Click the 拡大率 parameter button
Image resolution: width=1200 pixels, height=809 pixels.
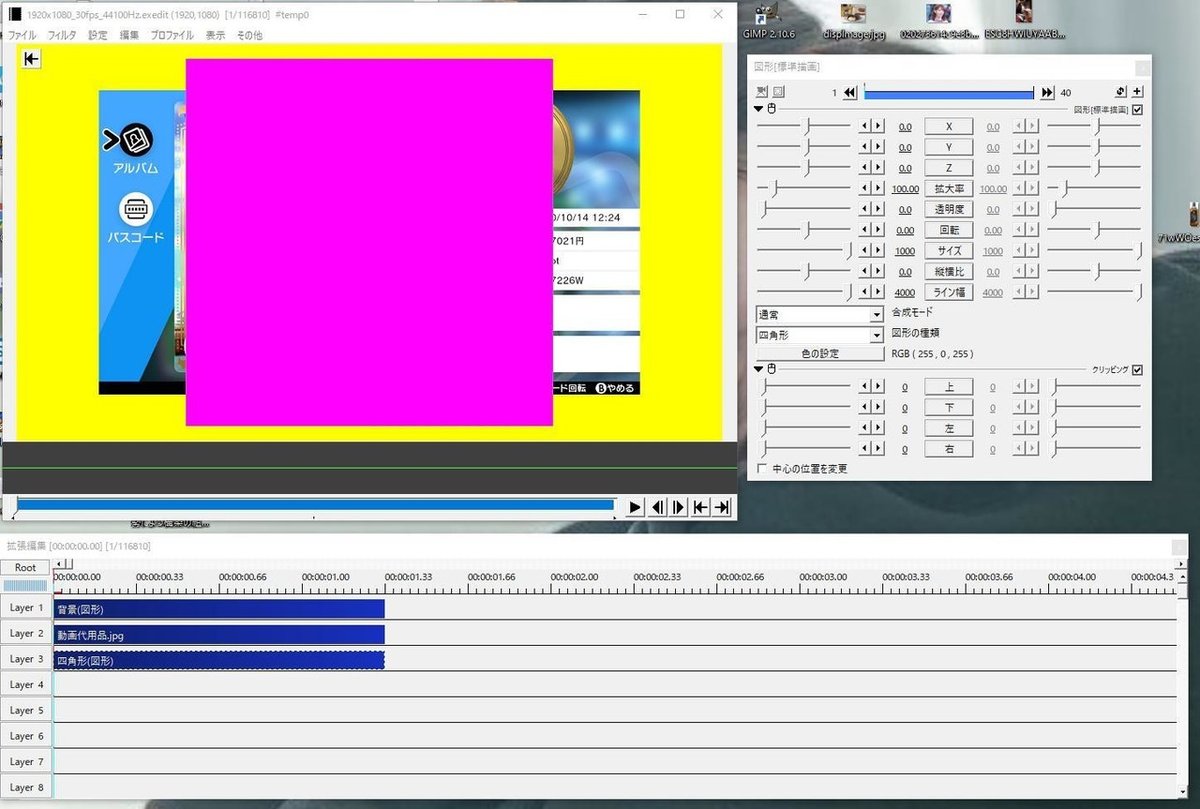coord(949,189)
